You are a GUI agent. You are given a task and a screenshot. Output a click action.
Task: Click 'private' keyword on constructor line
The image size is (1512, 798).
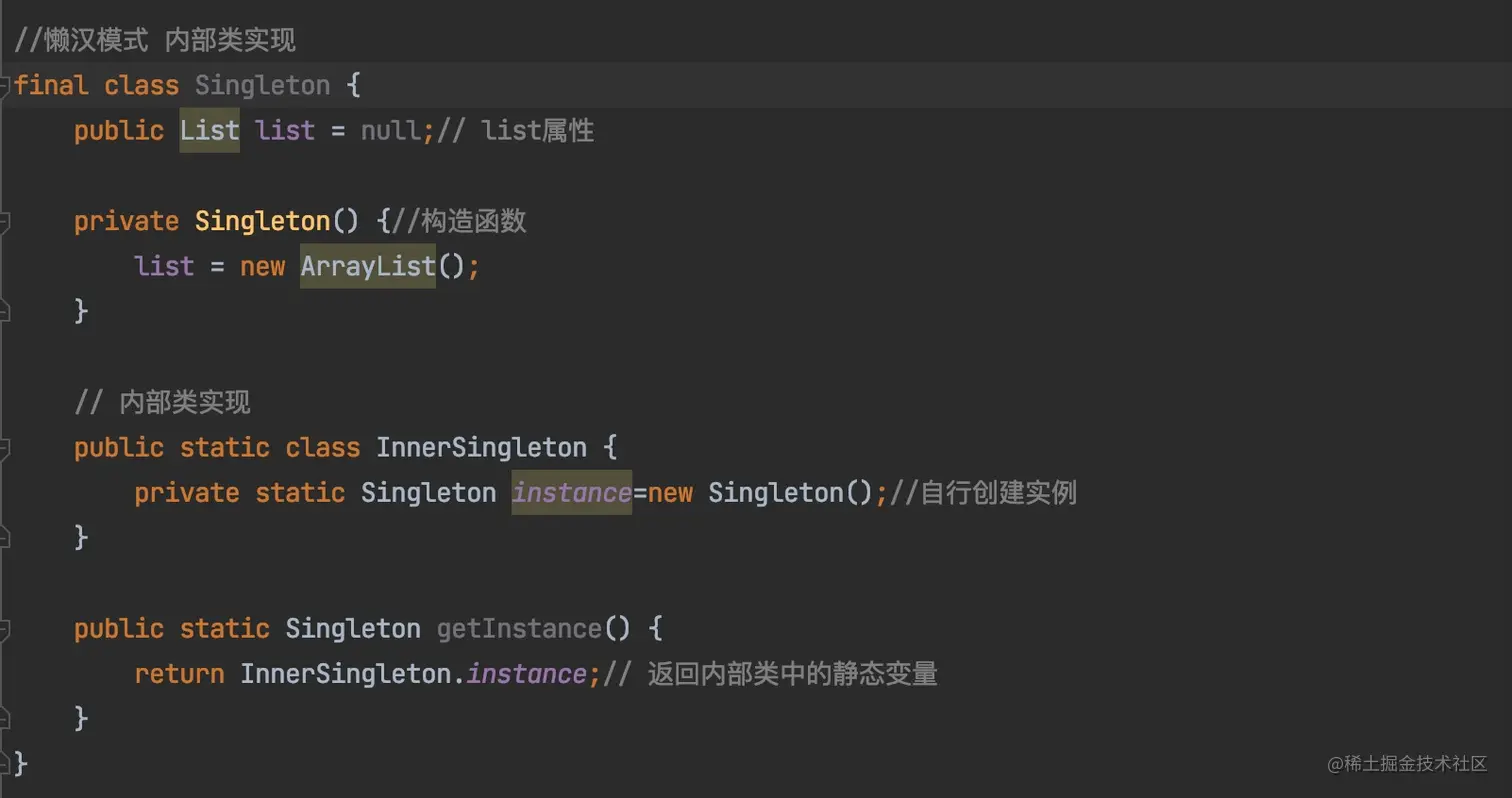127,221
